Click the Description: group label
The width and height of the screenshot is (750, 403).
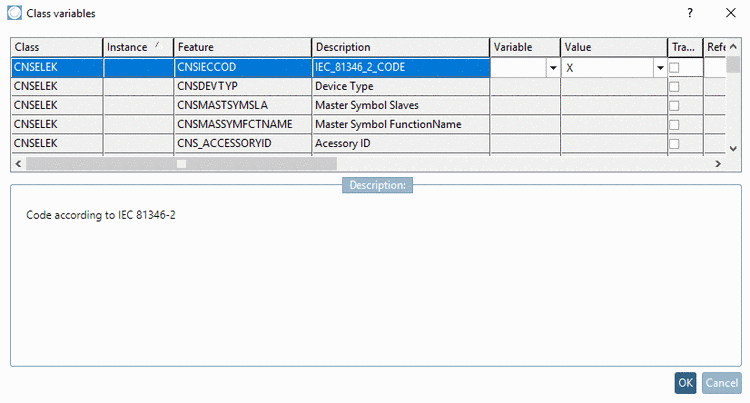point(377,185)
